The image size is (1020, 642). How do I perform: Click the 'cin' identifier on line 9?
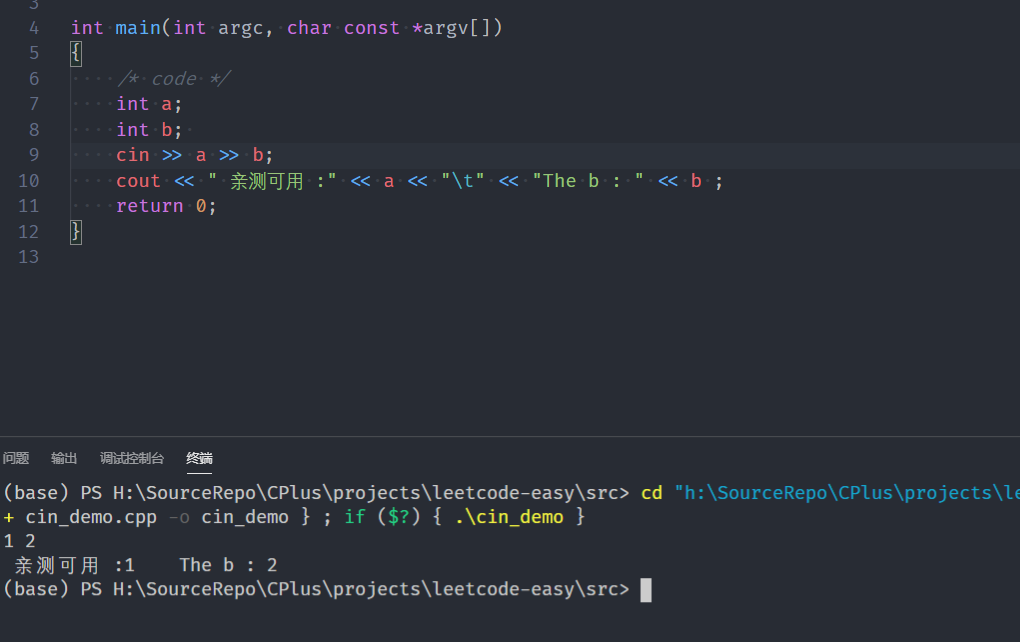[133, 155]
